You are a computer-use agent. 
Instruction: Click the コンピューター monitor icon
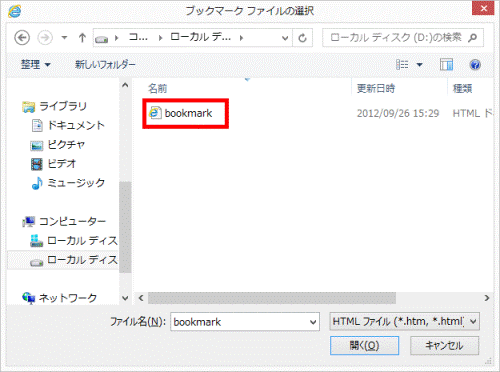pyautogui.click(x=29, y=222)
